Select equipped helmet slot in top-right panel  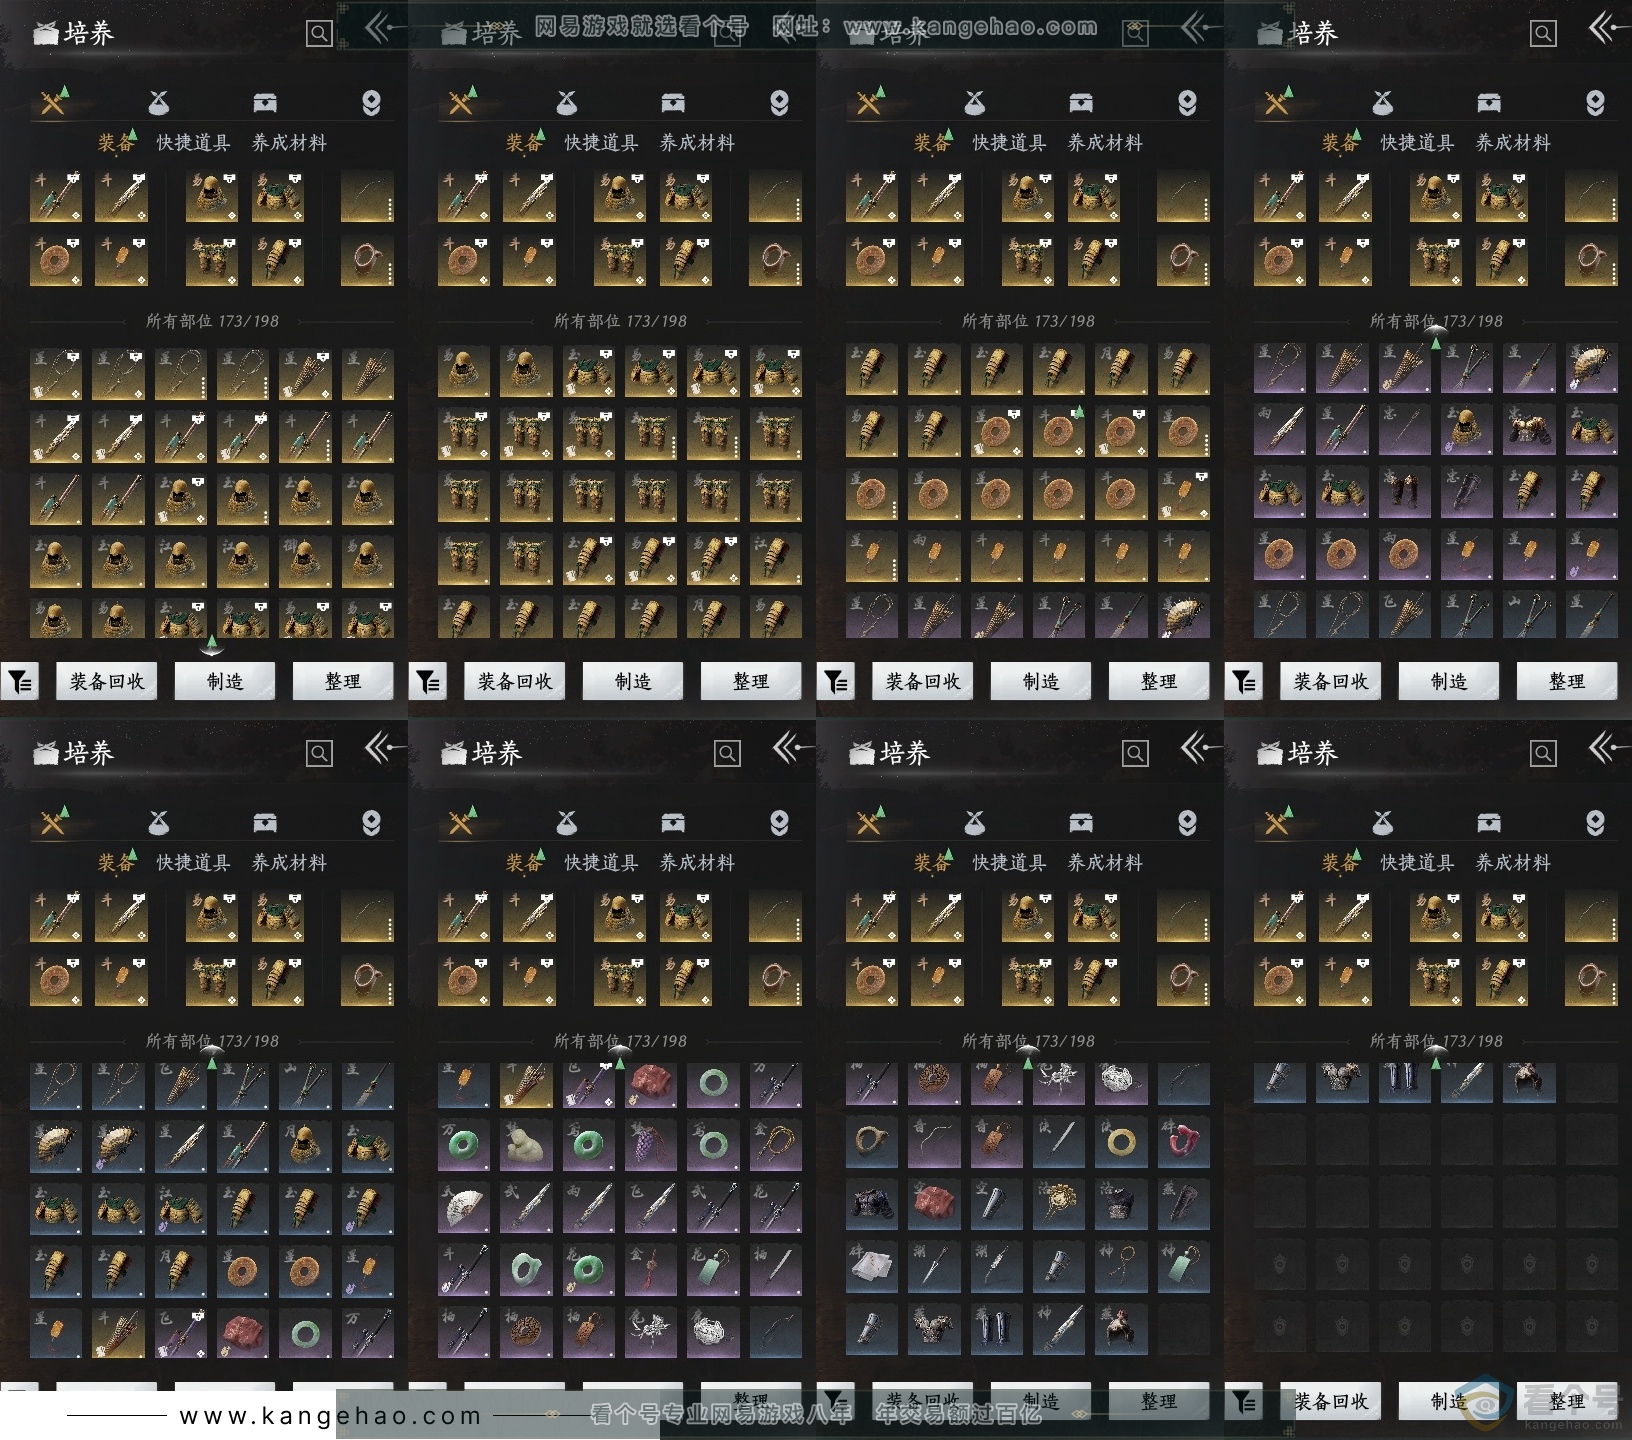(1435, 197)
